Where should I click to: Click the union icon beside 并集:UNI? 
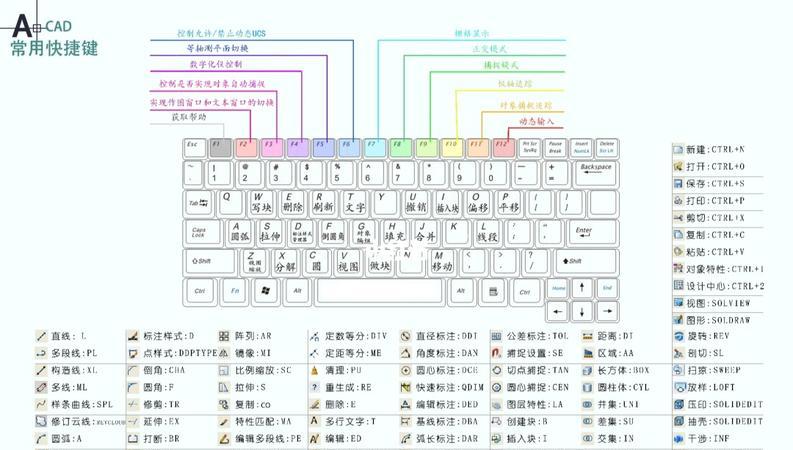click(587, 404)
